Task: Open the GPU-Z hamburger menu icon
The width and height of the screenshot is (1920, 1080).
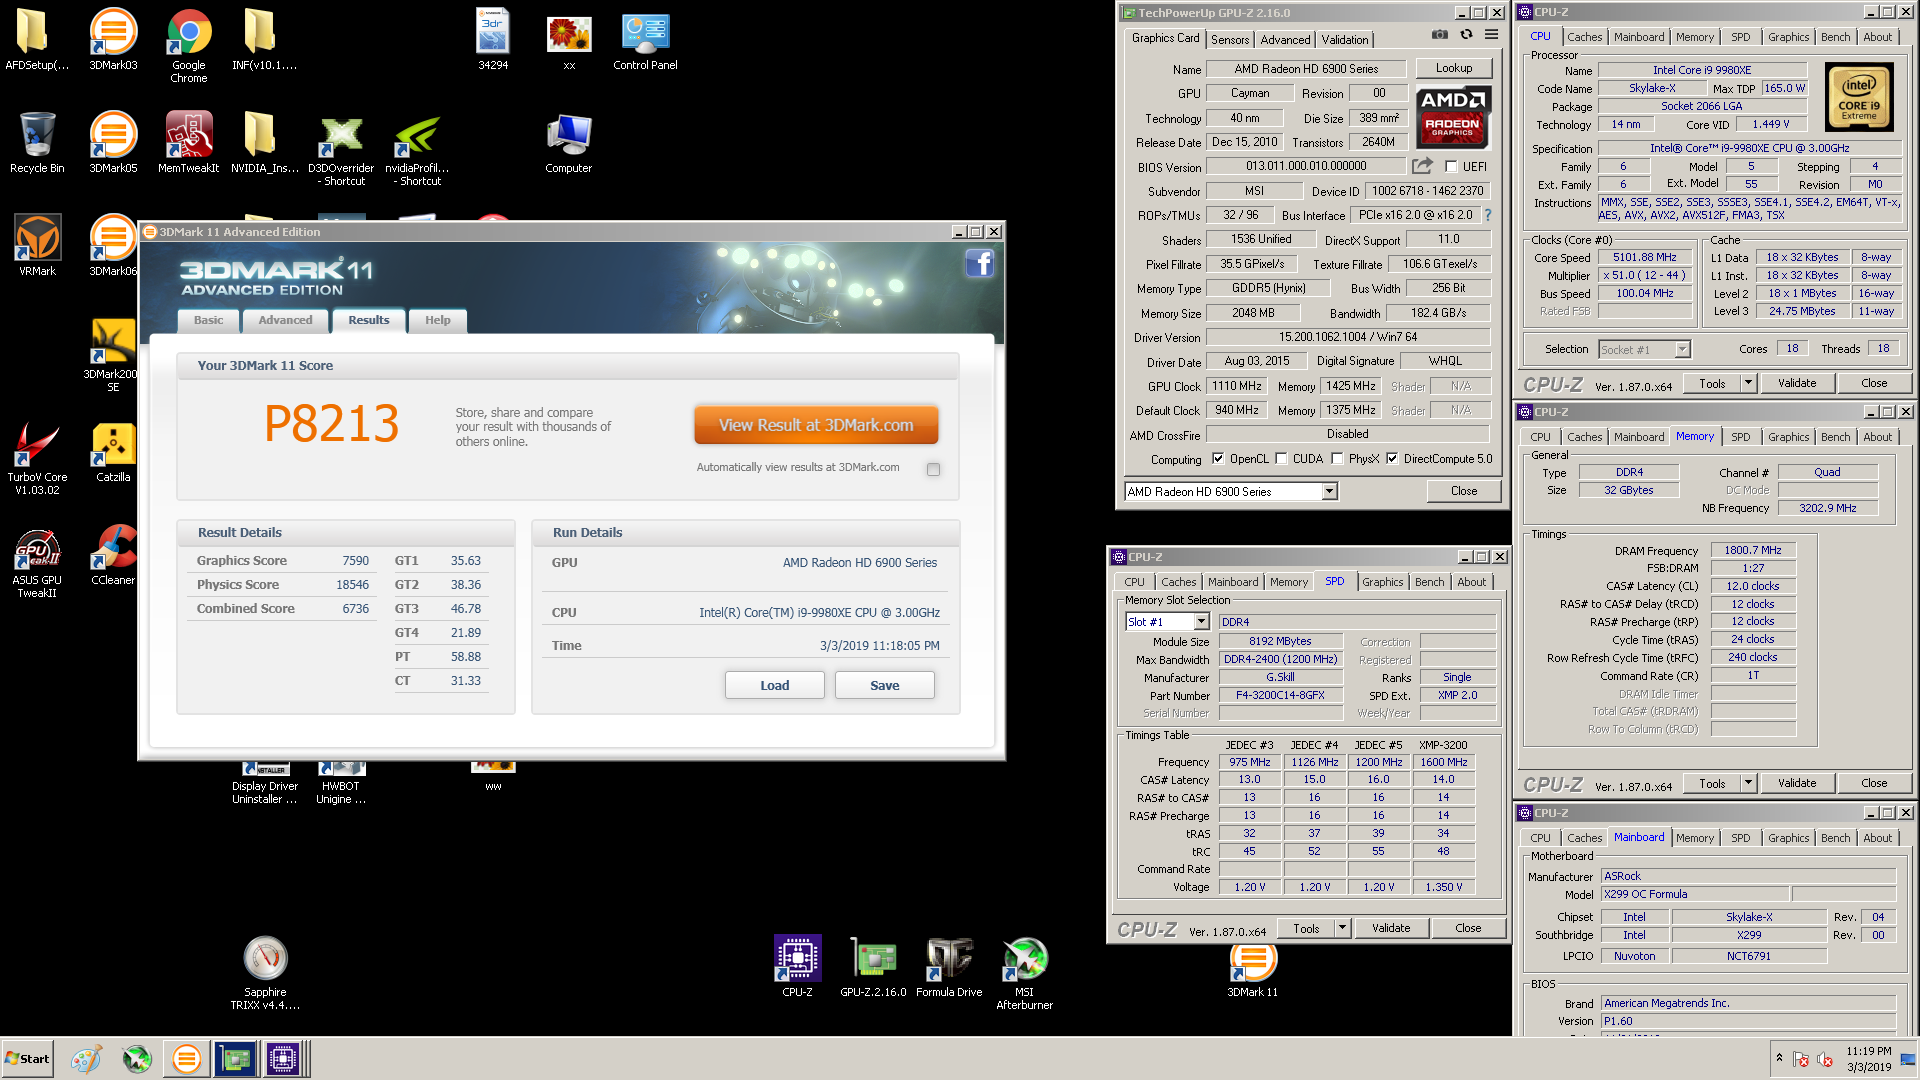Action: click(1491, 35)
